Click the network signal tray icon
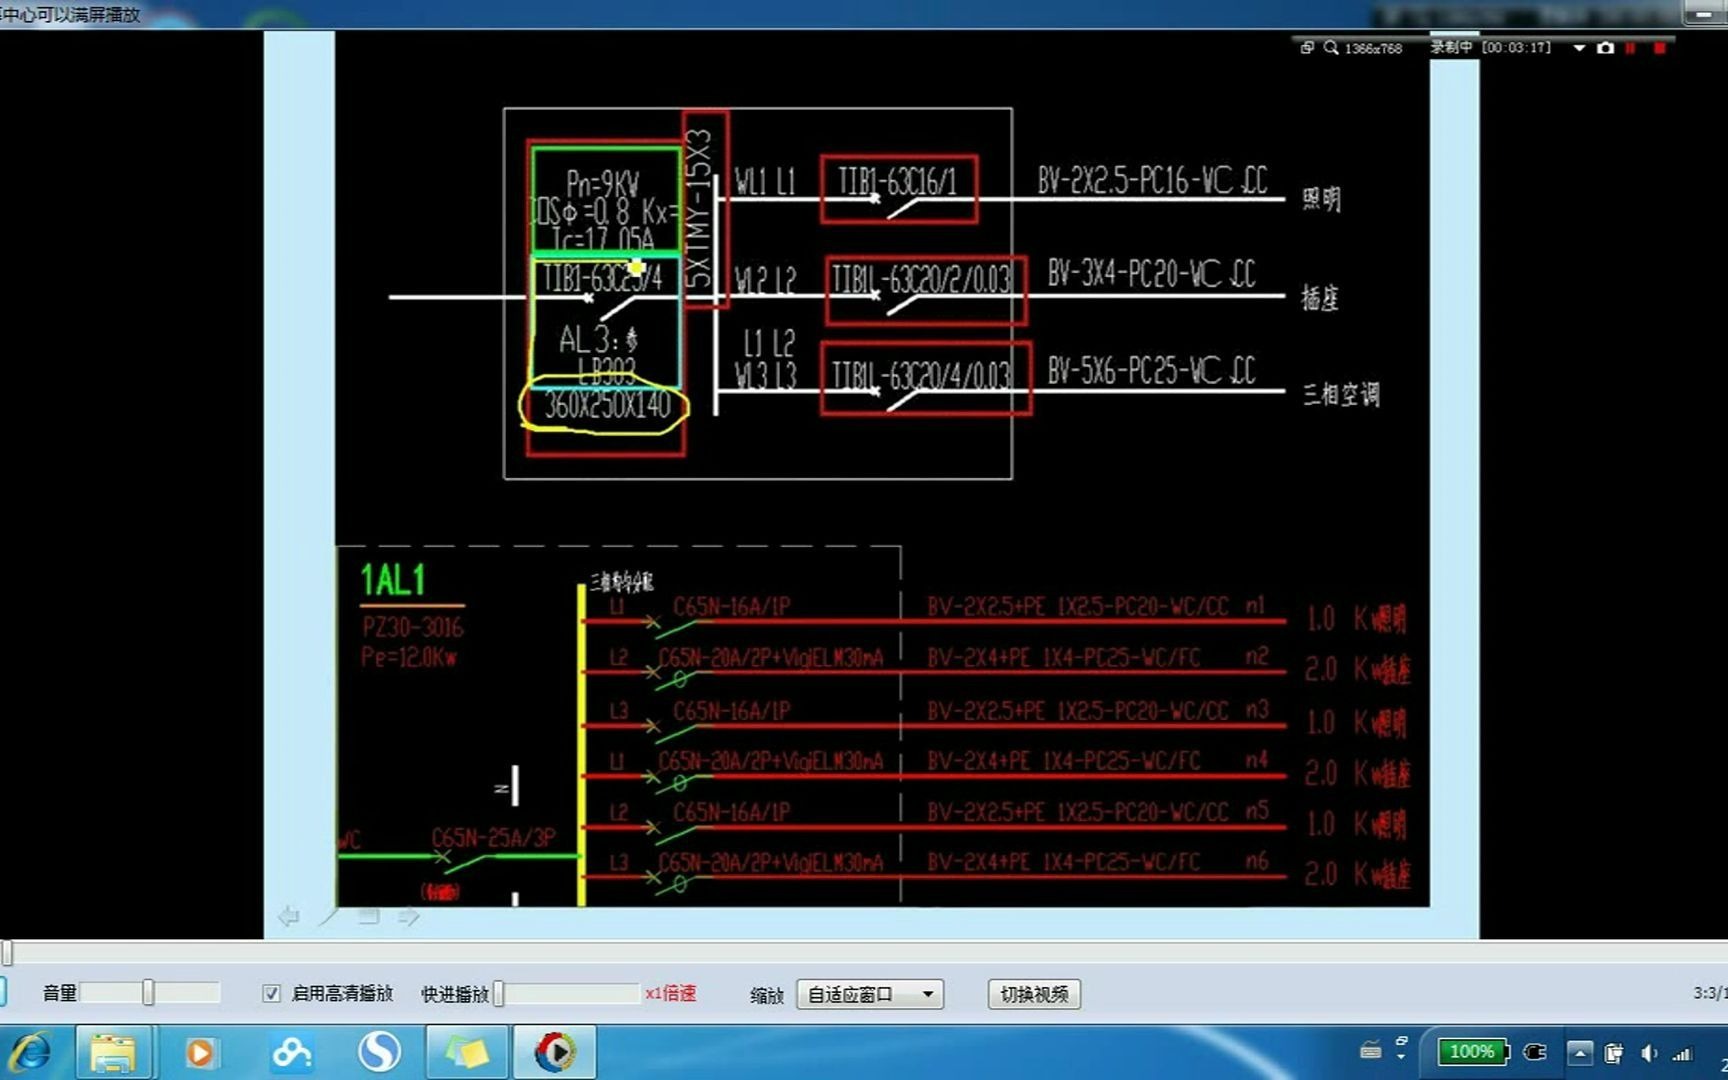Screen dimensions: 1728x1080 pyautogui.click(x=1683, y=1052)
